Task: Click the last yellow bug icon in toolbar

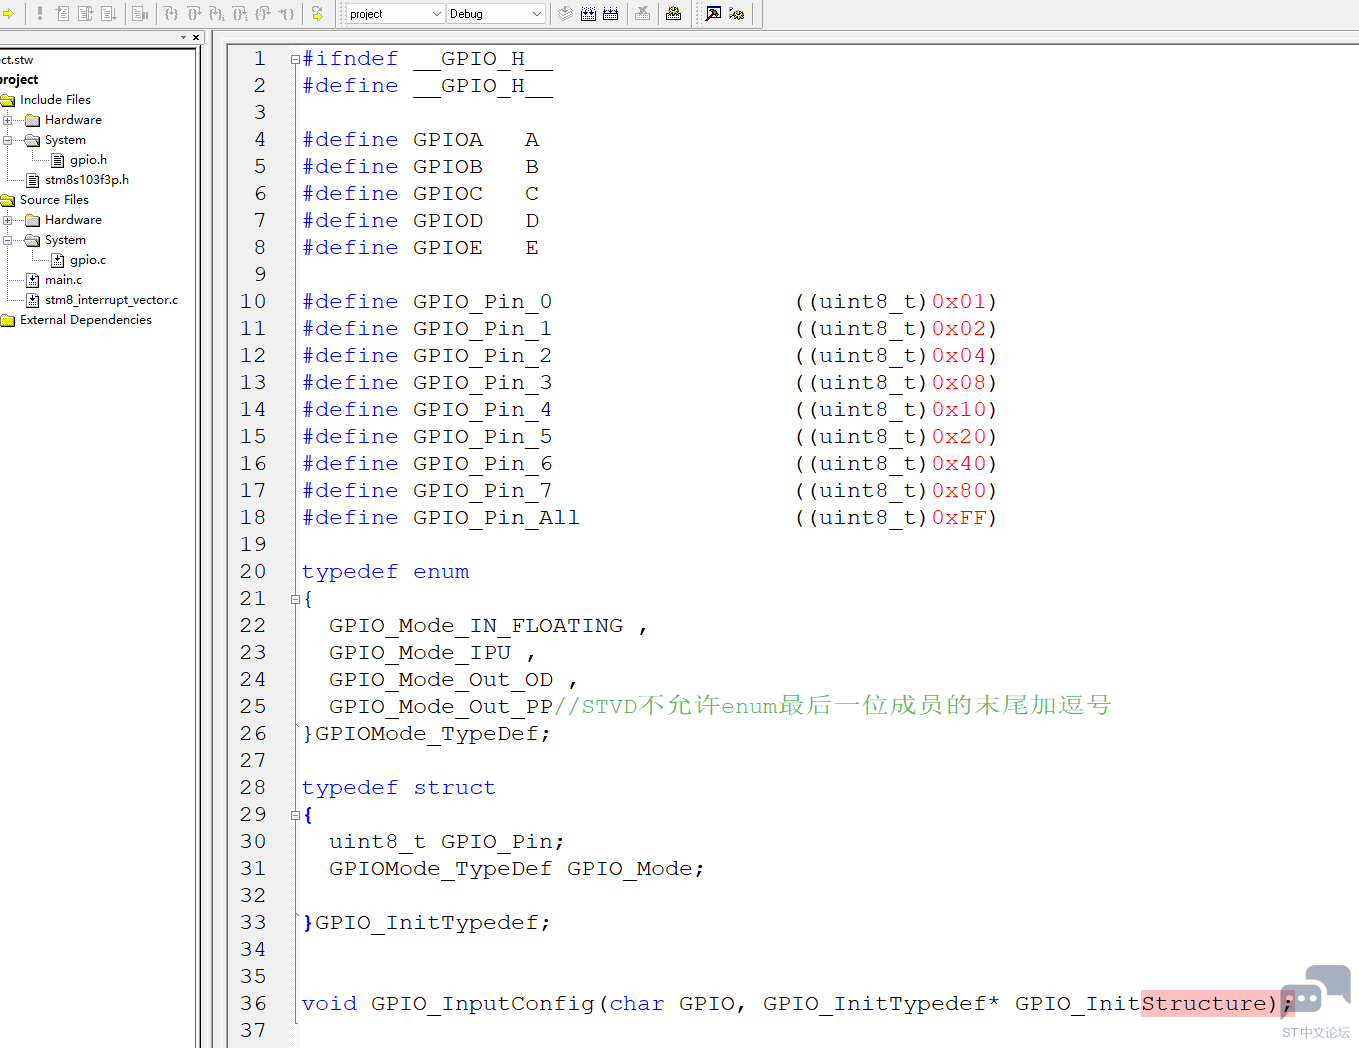Action: pos(737,14)
